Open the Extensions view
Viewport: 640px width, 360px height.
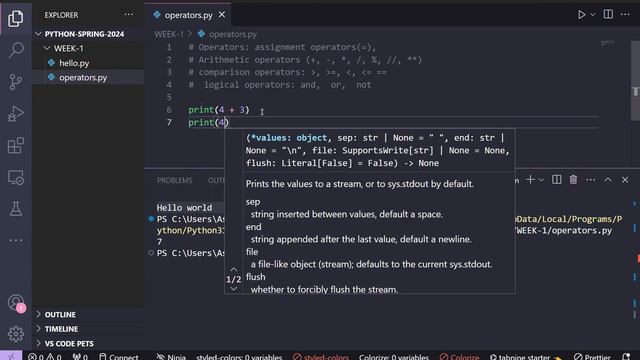[x=16, y=146]
